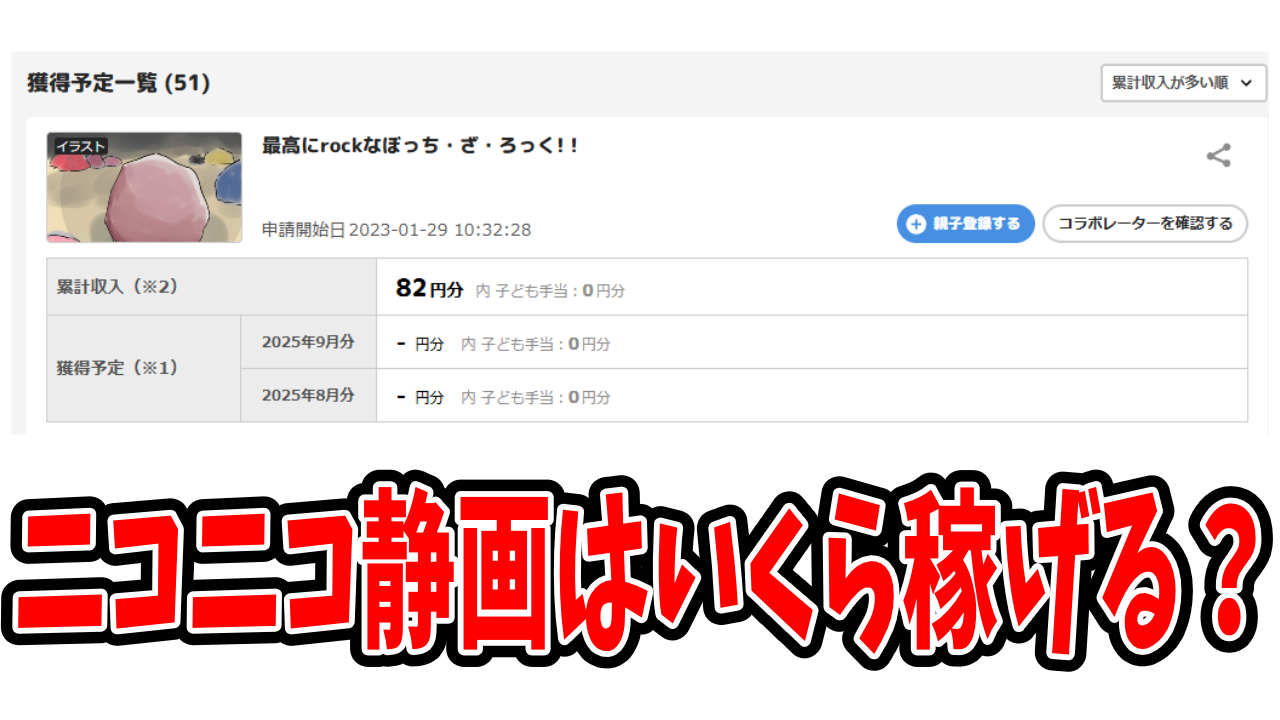
Task: Select the 2025年9月分 row label
Action: point(308,342)
